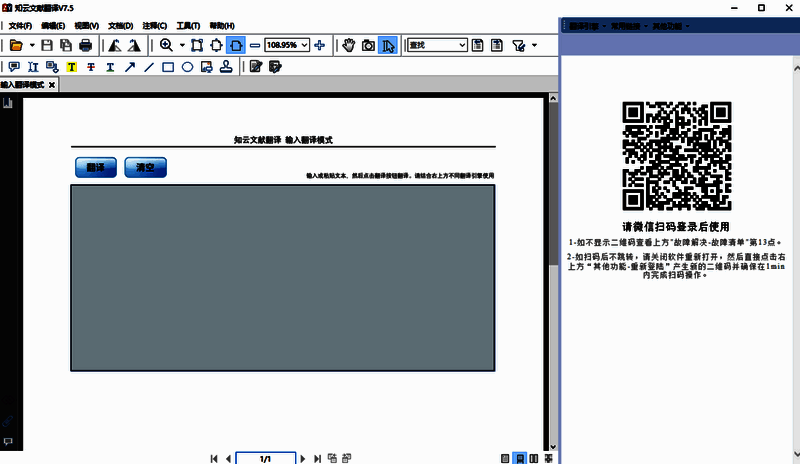Screen dimensions: 800x464
Task: Expand the 翻译引擎 dropdown in right panel
Action: pyautogui.click(x=588, y=26)
